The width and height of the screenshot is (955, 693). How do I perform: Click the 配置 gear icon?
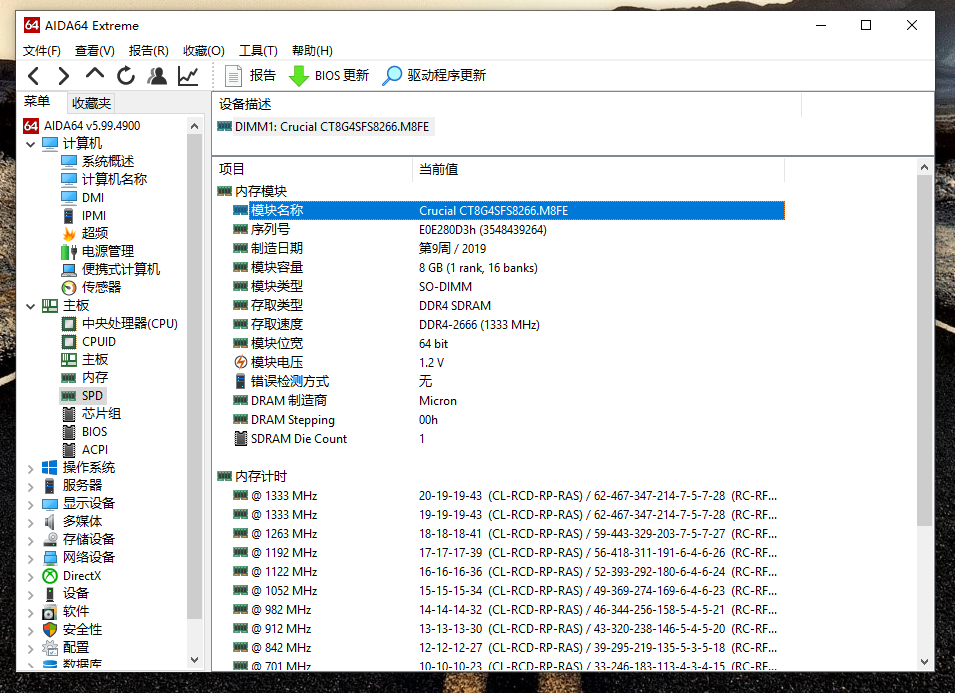[x=50, y=648]
